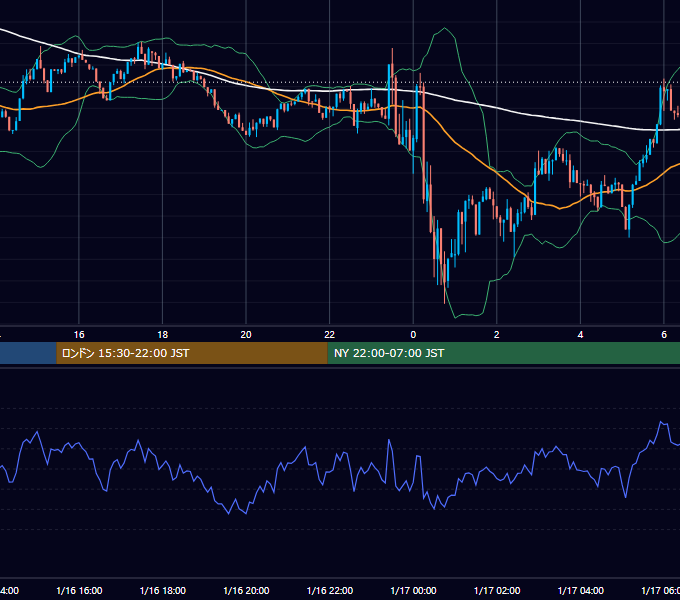Click the '1/17 00:00' time label

pos(413,590)
